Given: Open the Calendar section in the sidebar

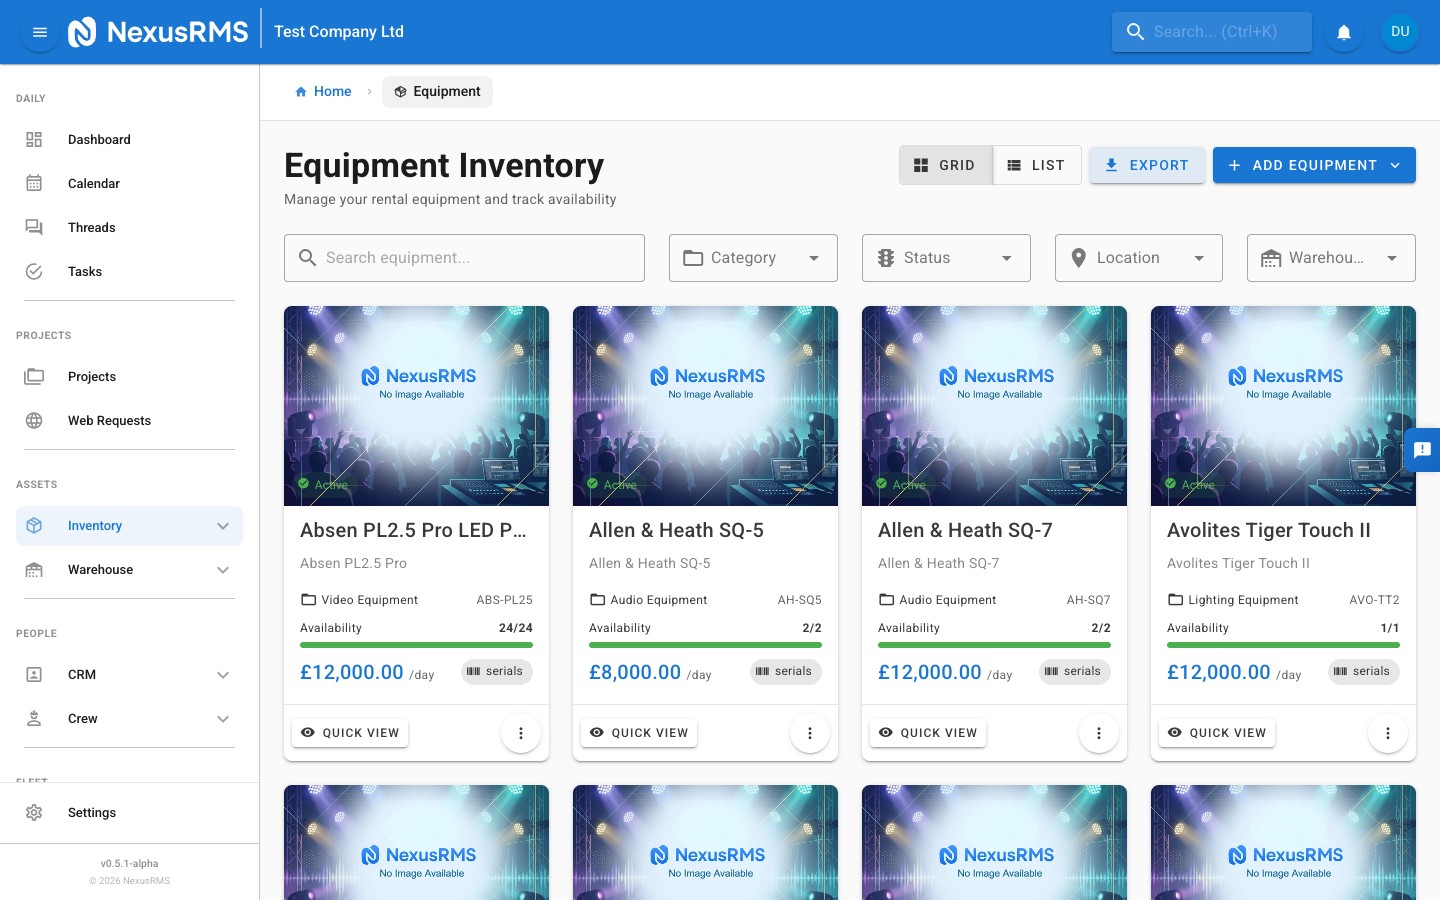Looking at the screenshot, I should tap(93, 183).
